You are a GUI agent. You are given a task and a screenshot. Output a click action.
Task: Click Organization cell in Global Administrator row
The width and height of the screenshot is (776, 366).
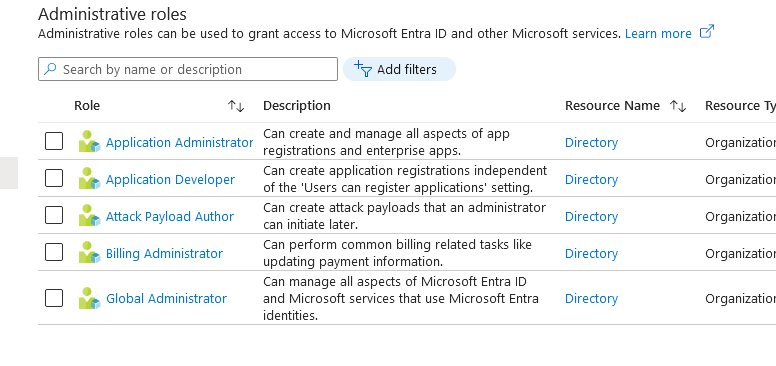(x=740, y=299)
